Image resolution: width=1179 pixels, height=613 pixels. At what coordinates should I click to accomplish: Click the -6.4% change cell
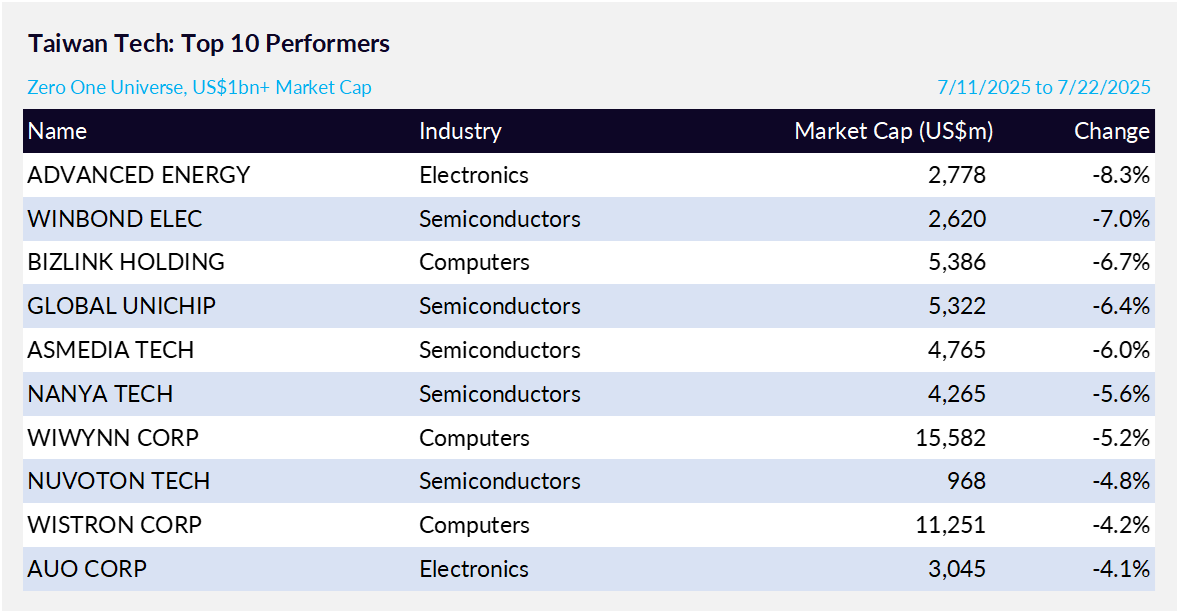pyautogui.click(x=1121, y=306)
